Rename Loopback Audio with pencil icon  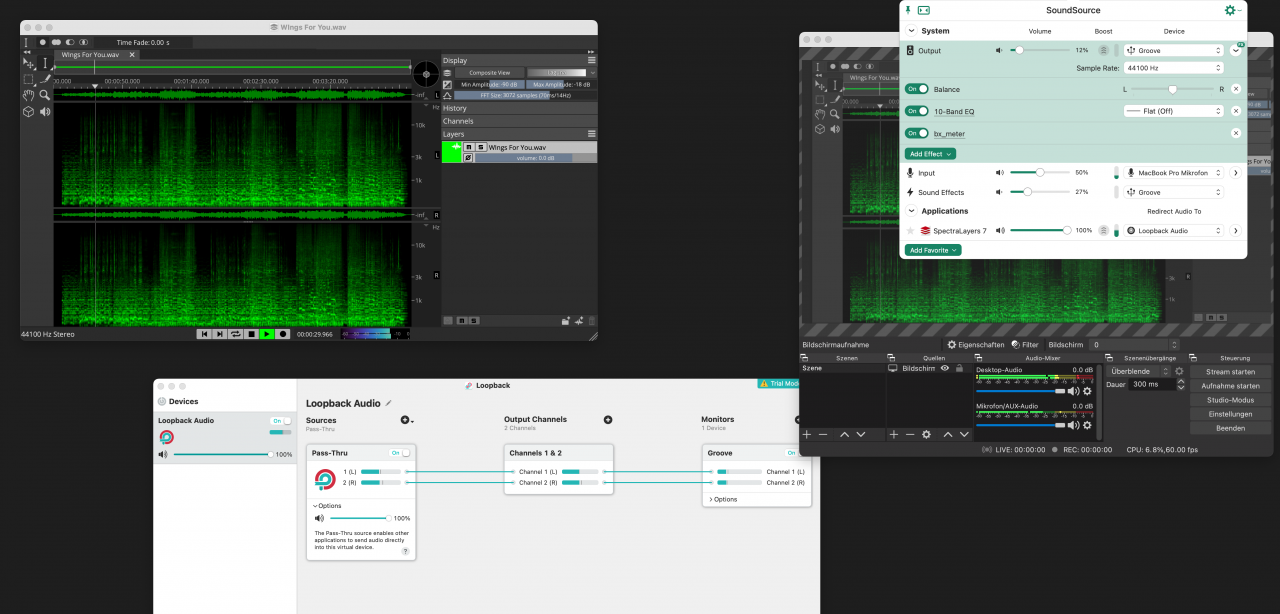[x=388, y=403]
